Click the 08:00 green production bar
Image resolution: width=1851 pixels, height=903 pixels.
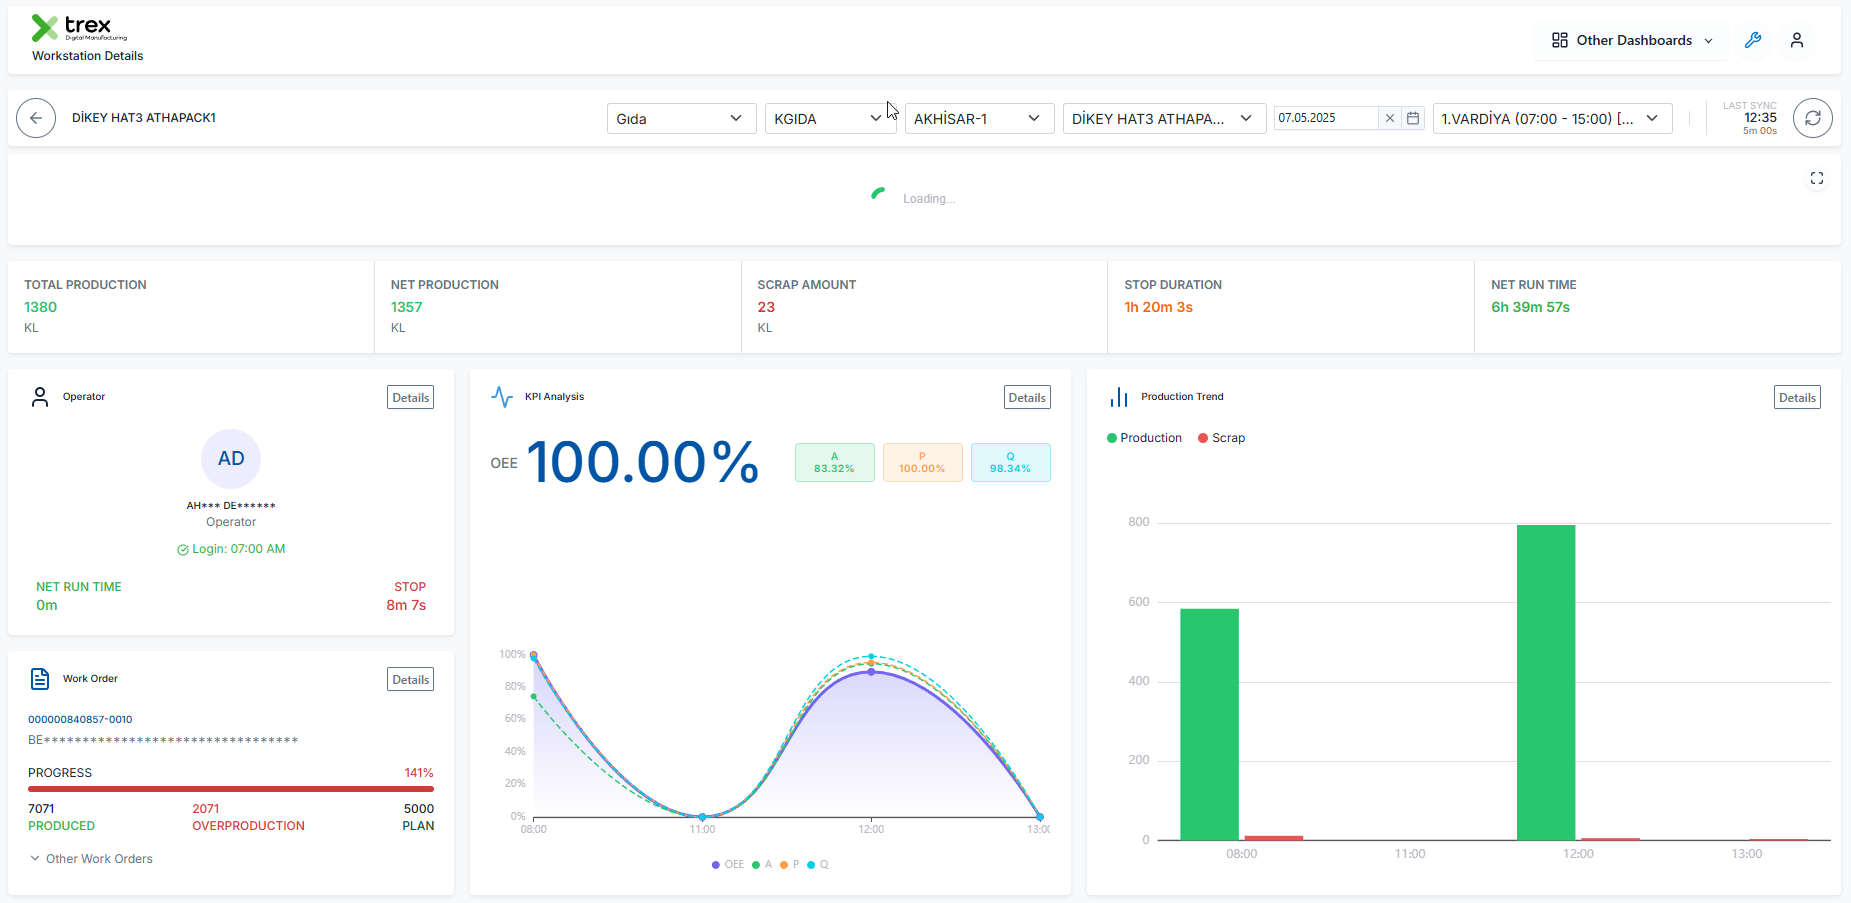click(1209, 724)
